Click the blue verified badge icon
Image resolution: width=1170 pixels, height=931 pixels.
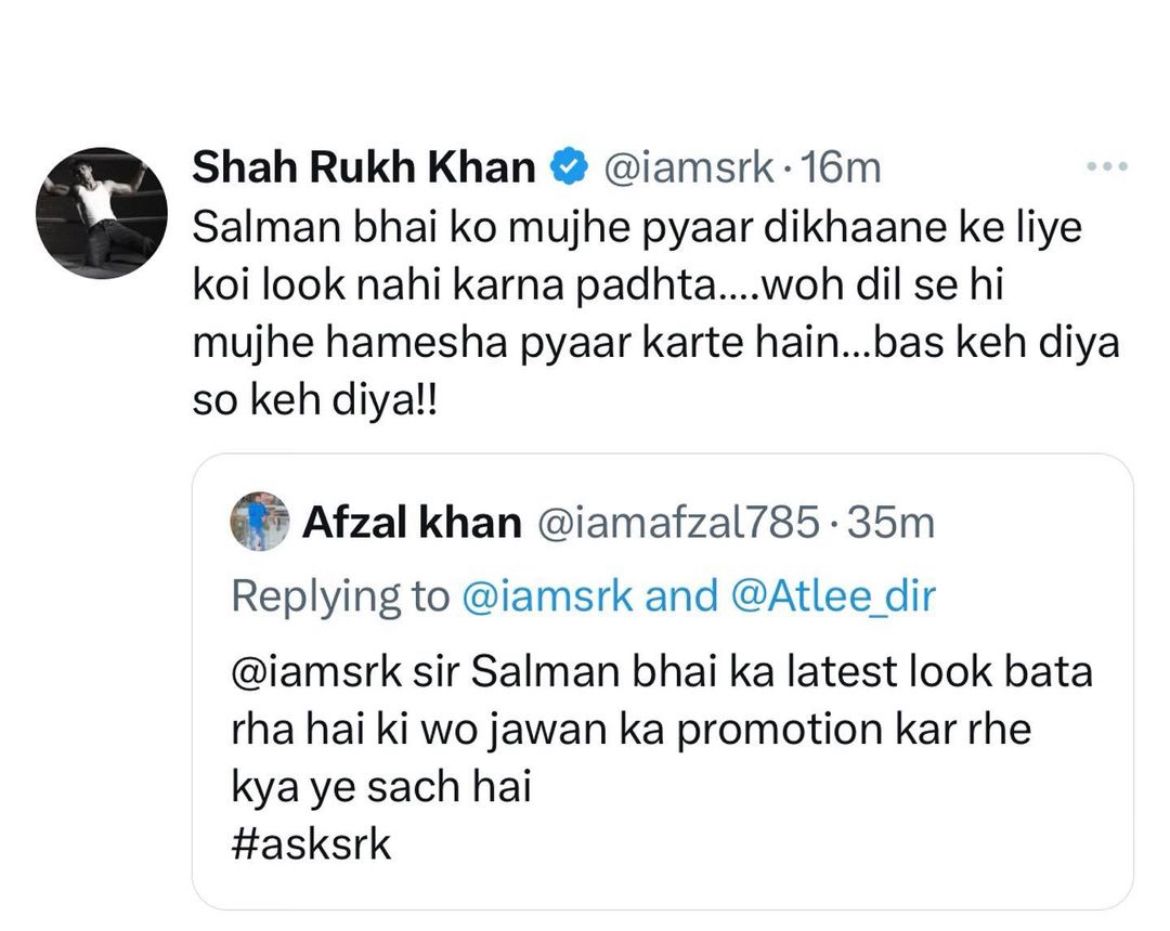pyautogui.click(x=569, y=168)
